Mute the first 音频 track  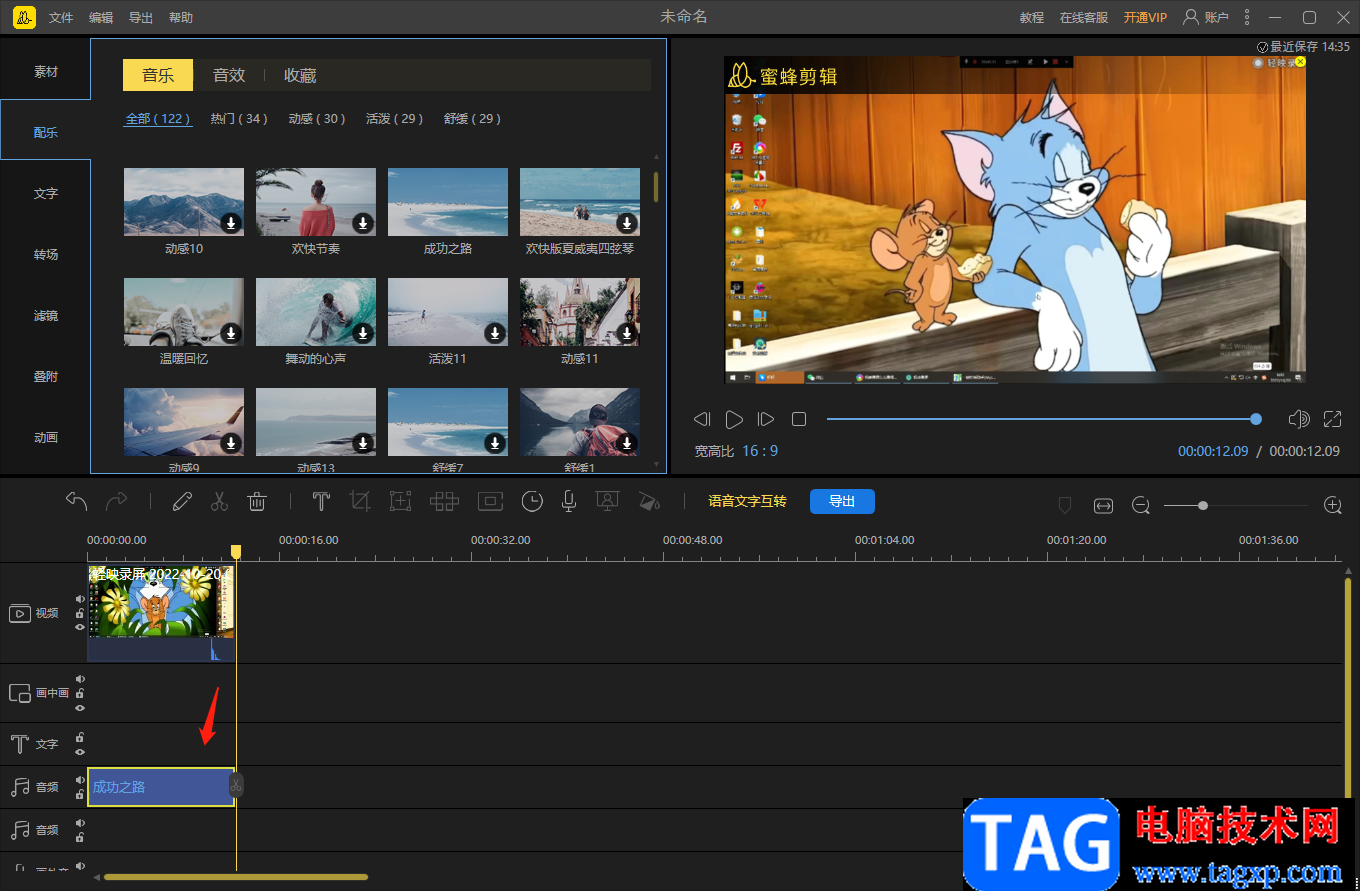pos(80,780)
